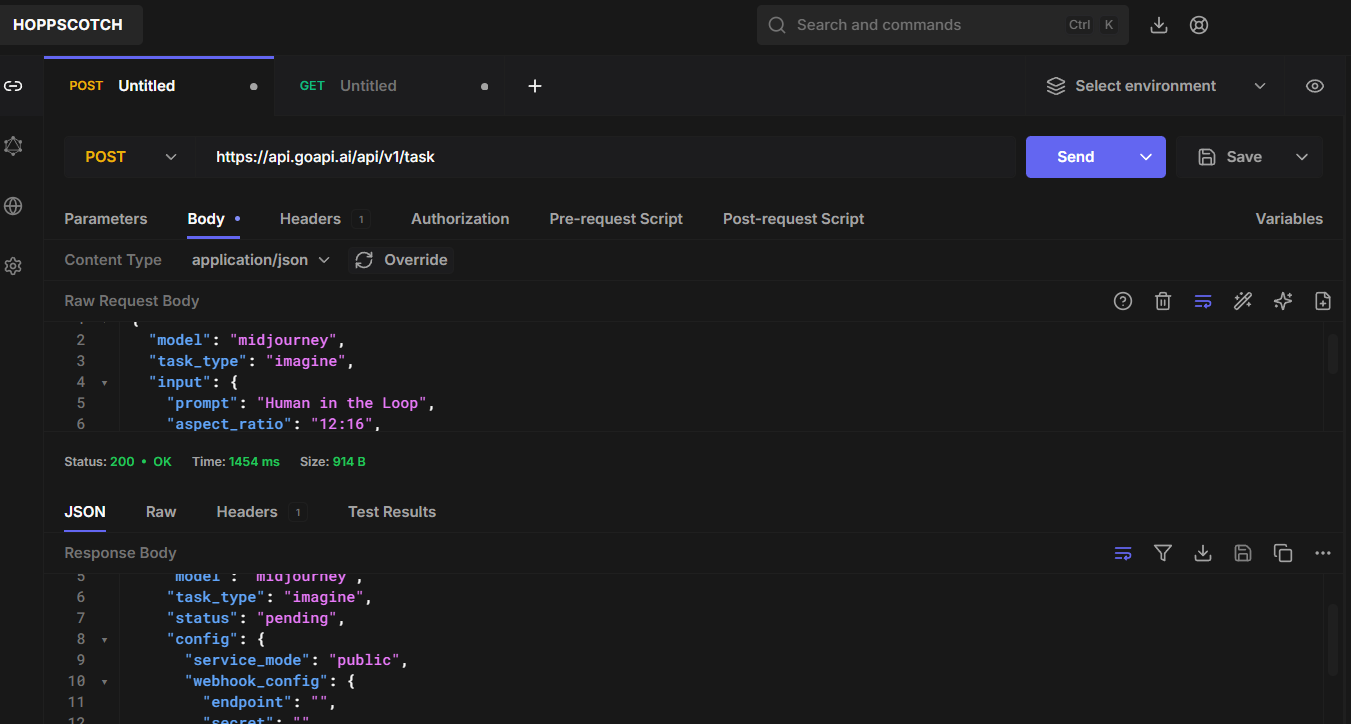1351x724 pixels.
Task: Toggle line wrapping in the request body
Action: point(1202,300)
